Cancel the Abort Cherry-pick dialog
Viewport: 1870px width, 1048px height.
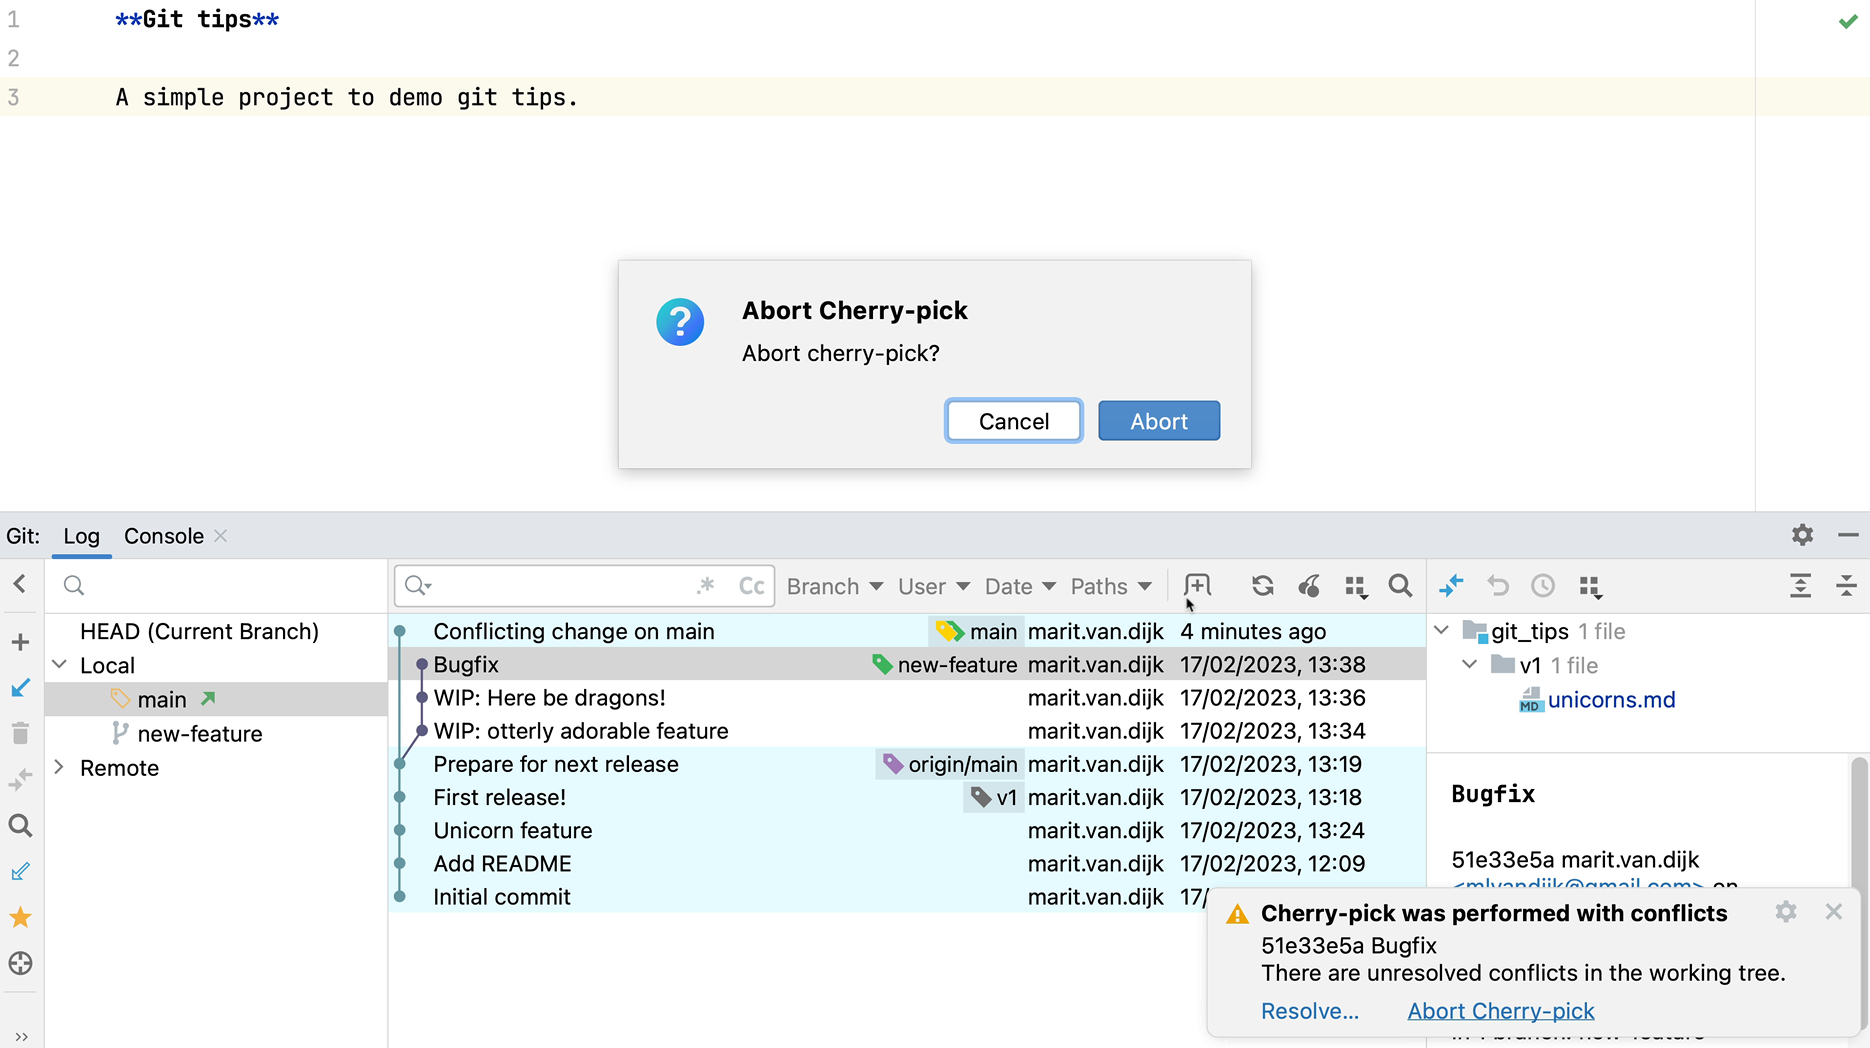(1013, 421)
